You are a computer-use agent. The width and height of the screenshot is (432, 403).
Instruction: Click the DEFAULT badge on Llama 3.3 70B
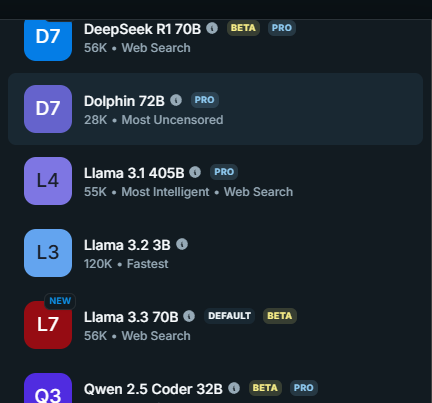(x=229, y=316)
